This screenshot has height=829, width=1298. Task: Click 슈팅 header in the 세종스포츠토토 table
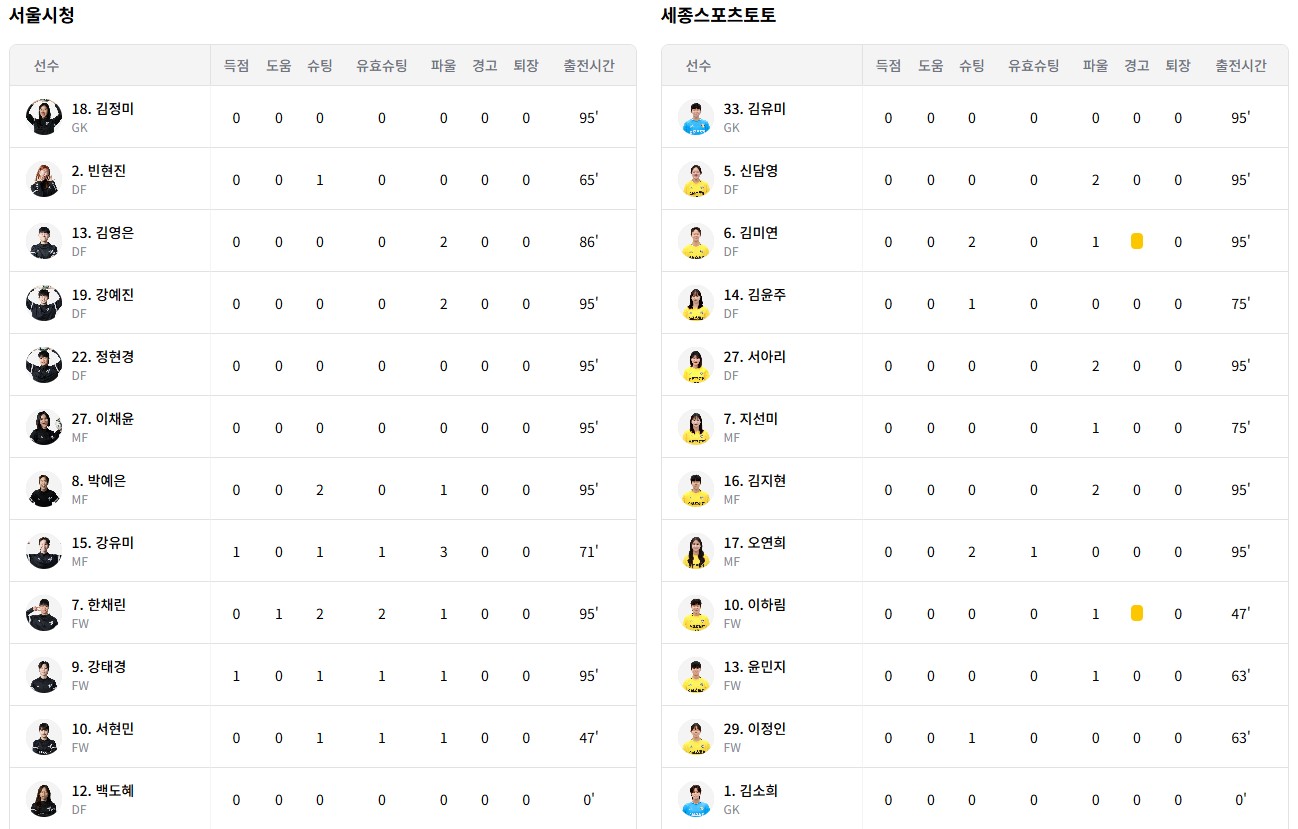[x=972, y=66]
